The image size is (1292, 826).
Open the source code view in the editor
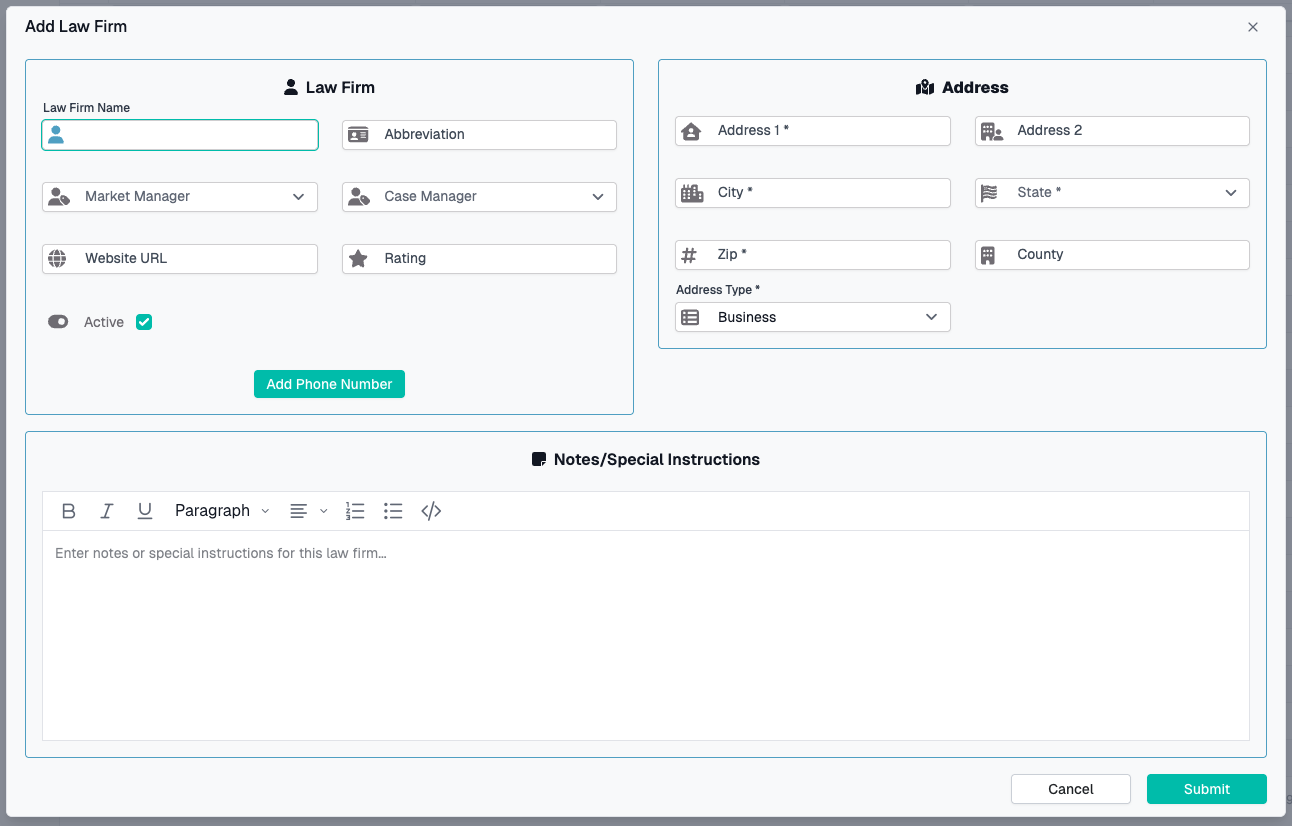pos(431,510)
